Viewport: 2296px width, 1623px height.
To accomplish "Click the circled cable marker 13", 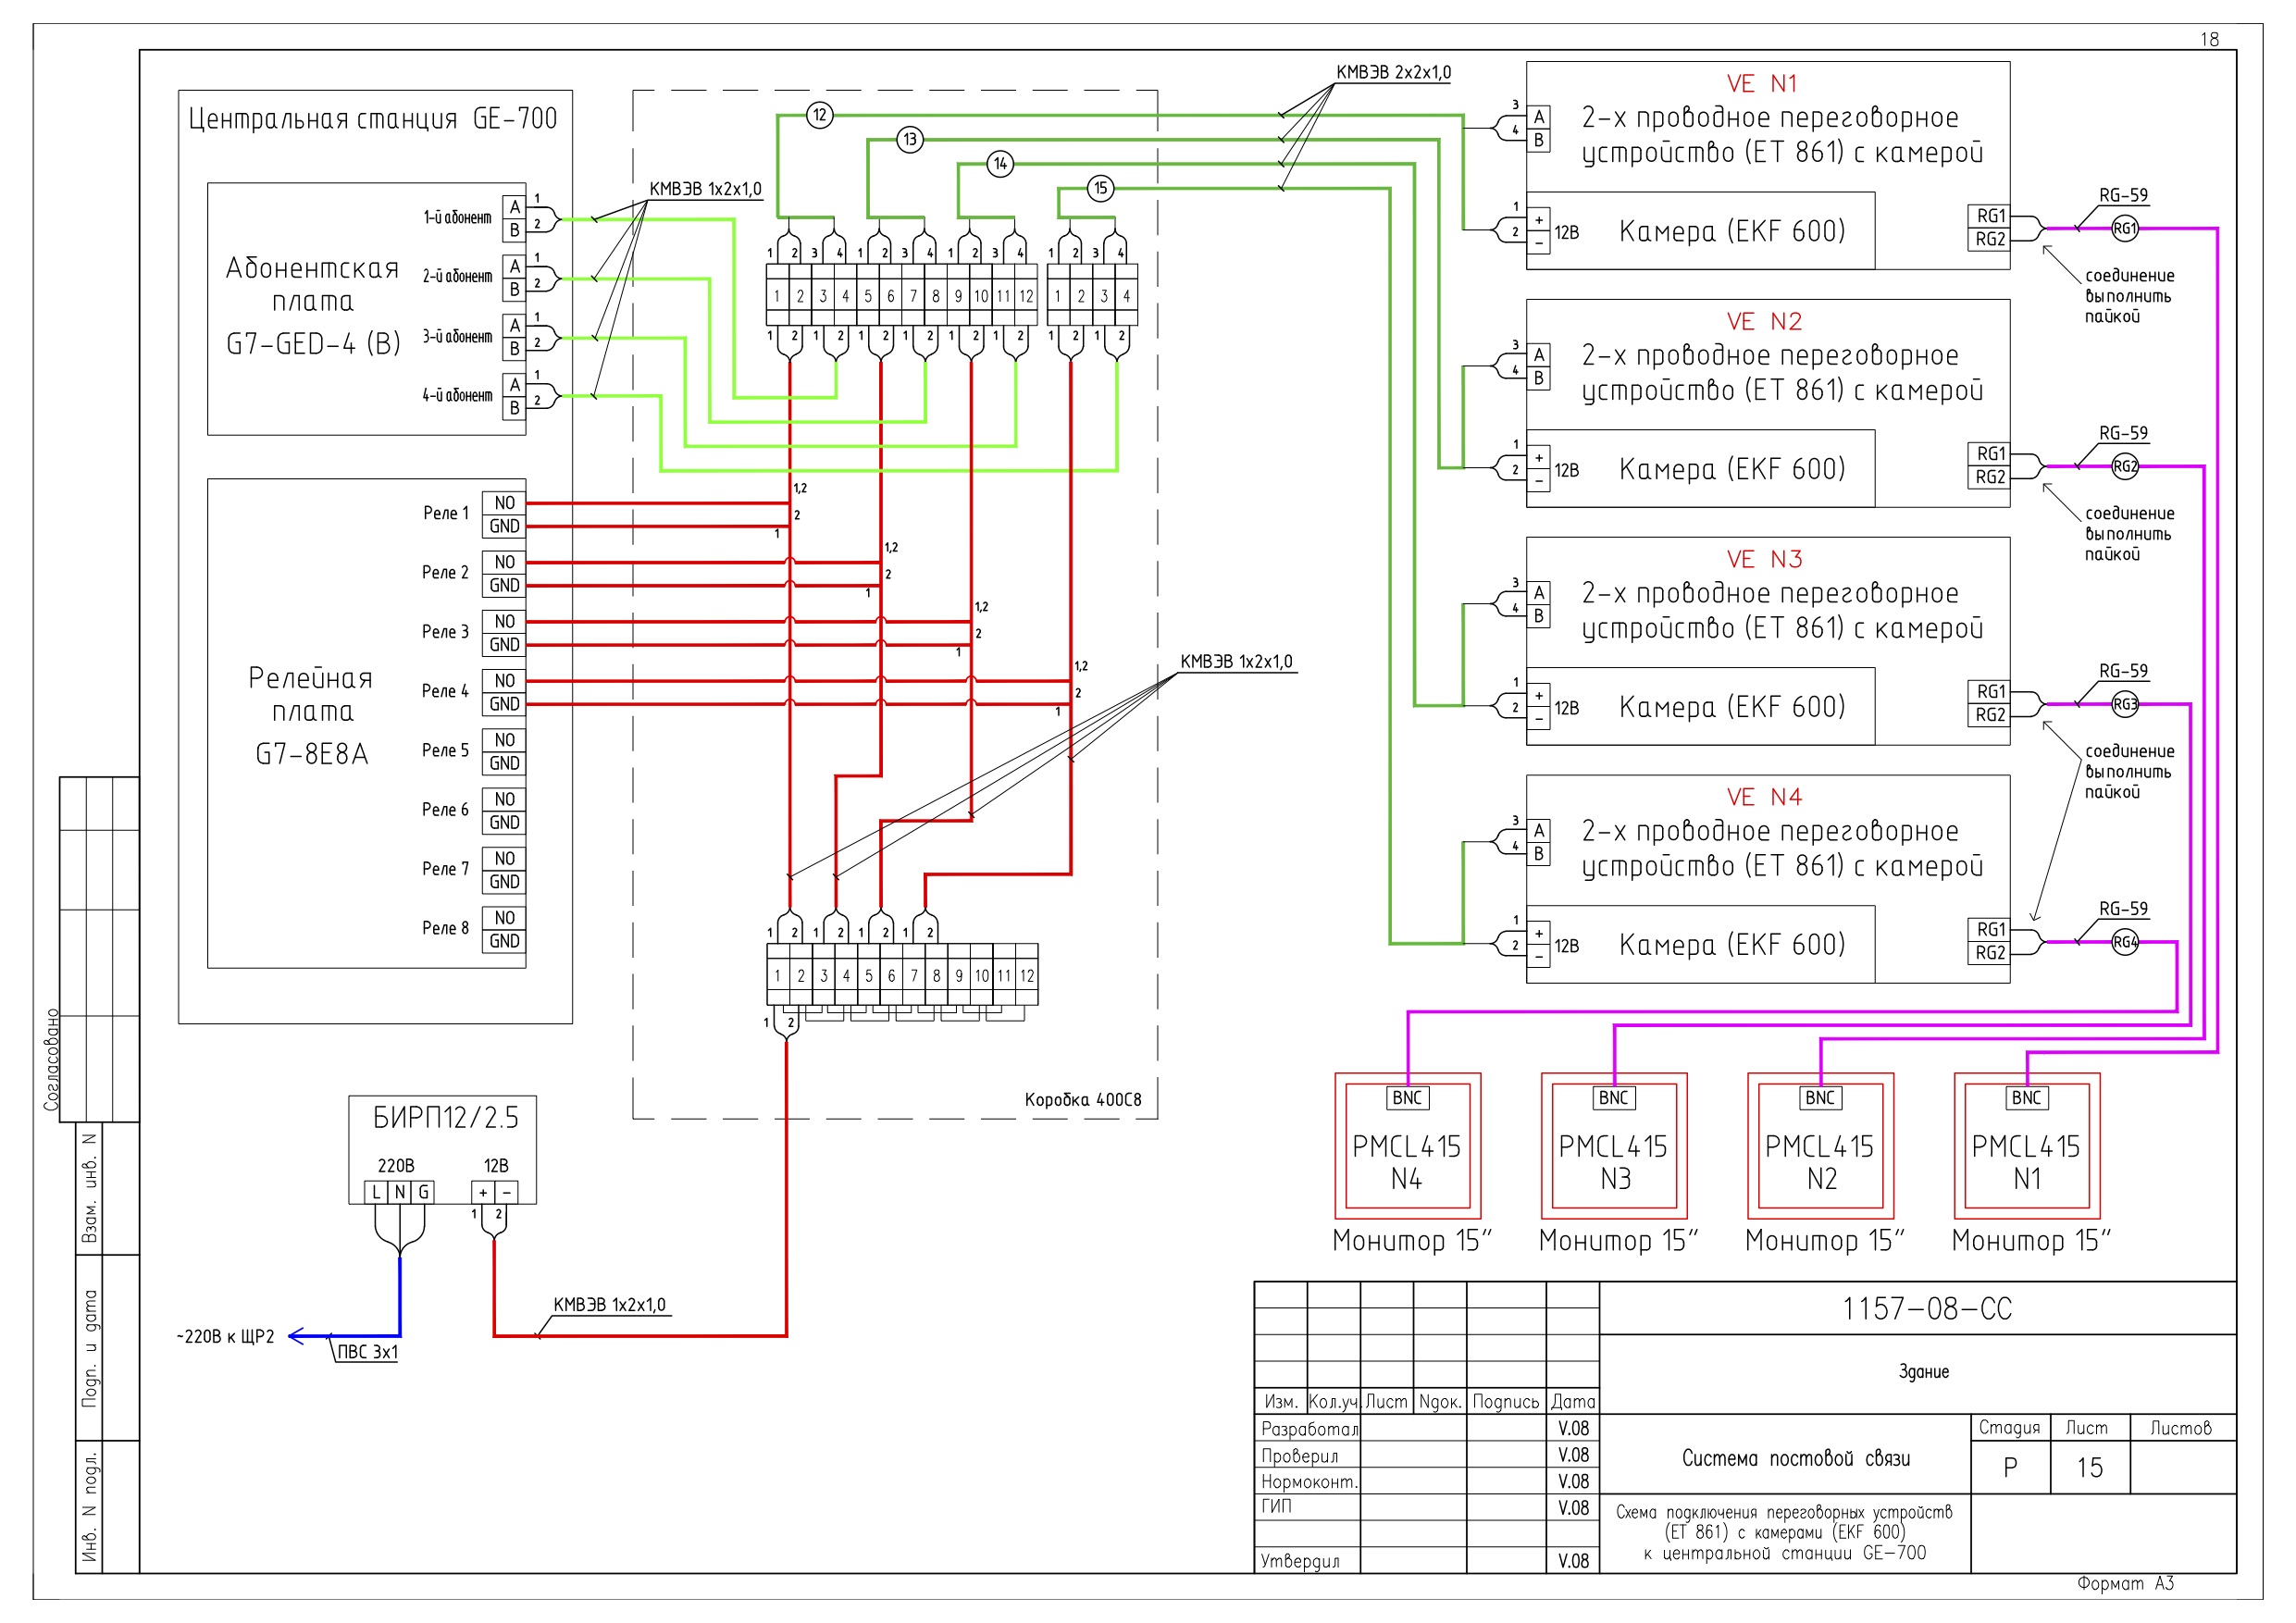I will tap(909, 140).
